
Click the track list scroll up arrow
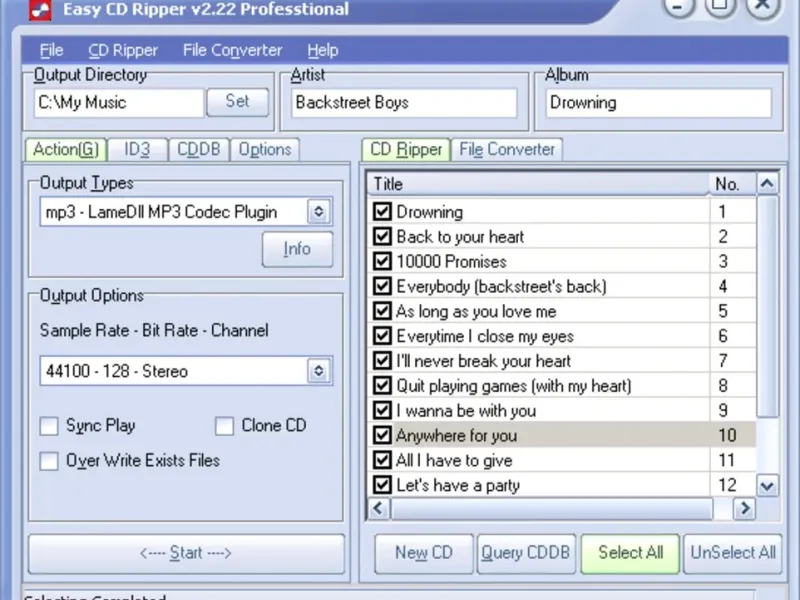(x=767, y=183)
